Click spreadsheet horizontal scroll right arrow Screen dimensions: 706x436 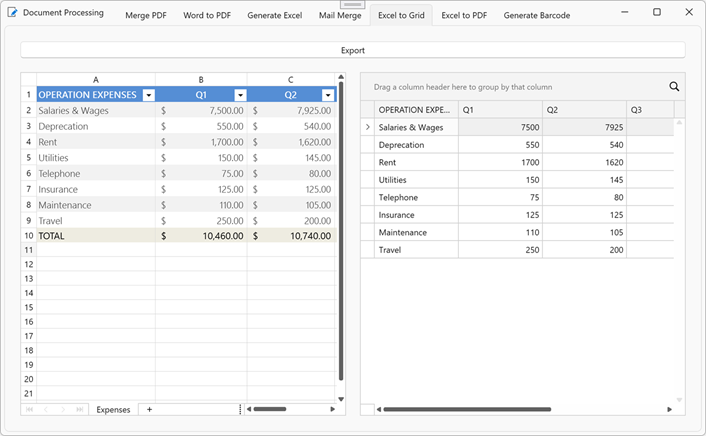(333, 409)
